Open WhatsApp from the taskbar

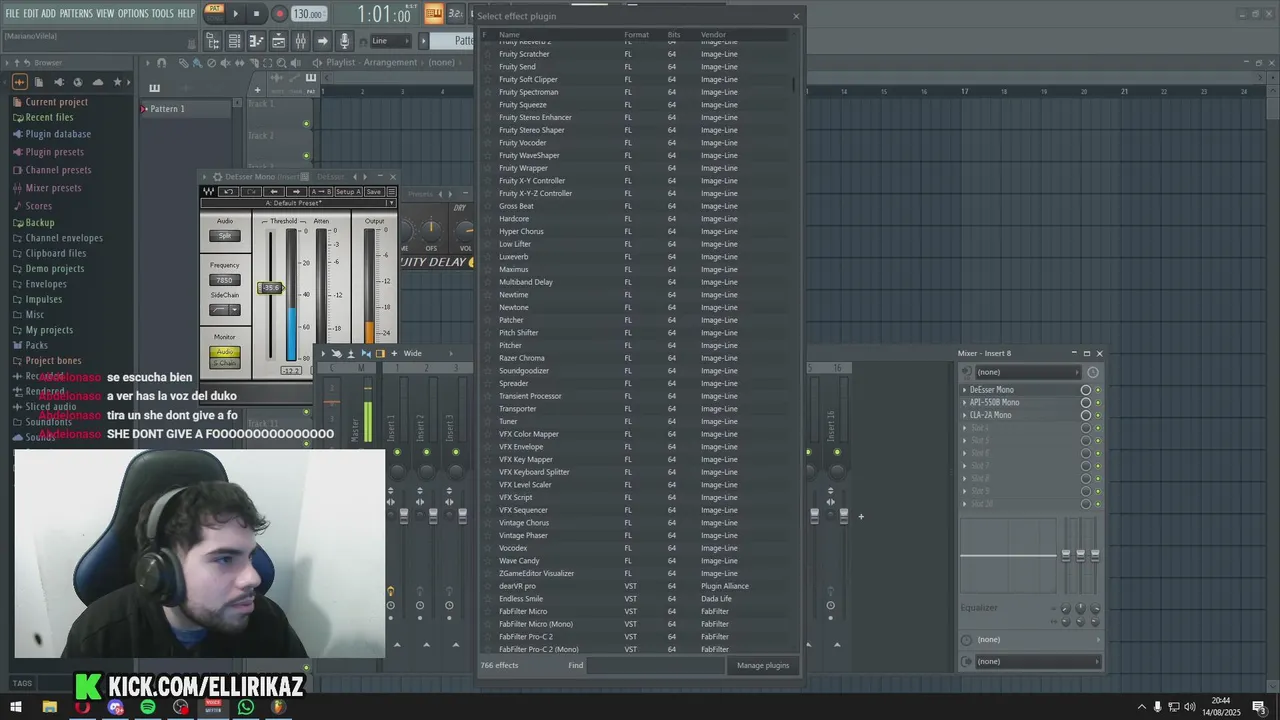click(x=245, y=707)
